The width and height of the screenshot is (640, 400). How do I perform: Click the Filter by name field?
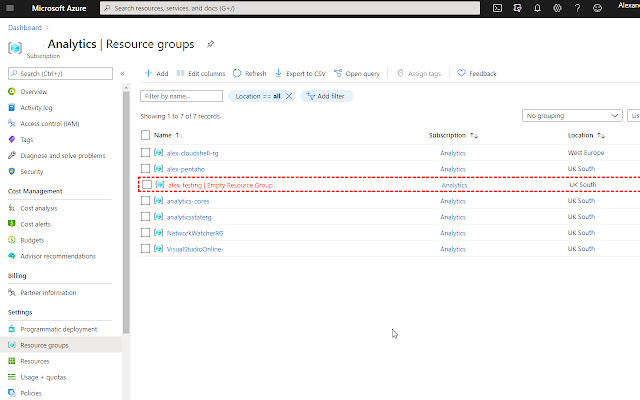point(181,96)
